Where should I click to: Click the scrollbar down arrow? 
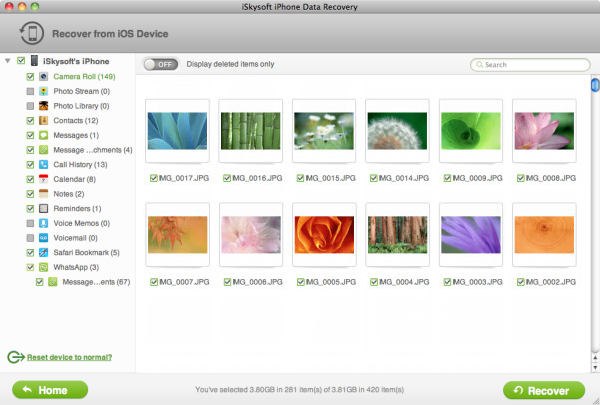pos(595,367)
